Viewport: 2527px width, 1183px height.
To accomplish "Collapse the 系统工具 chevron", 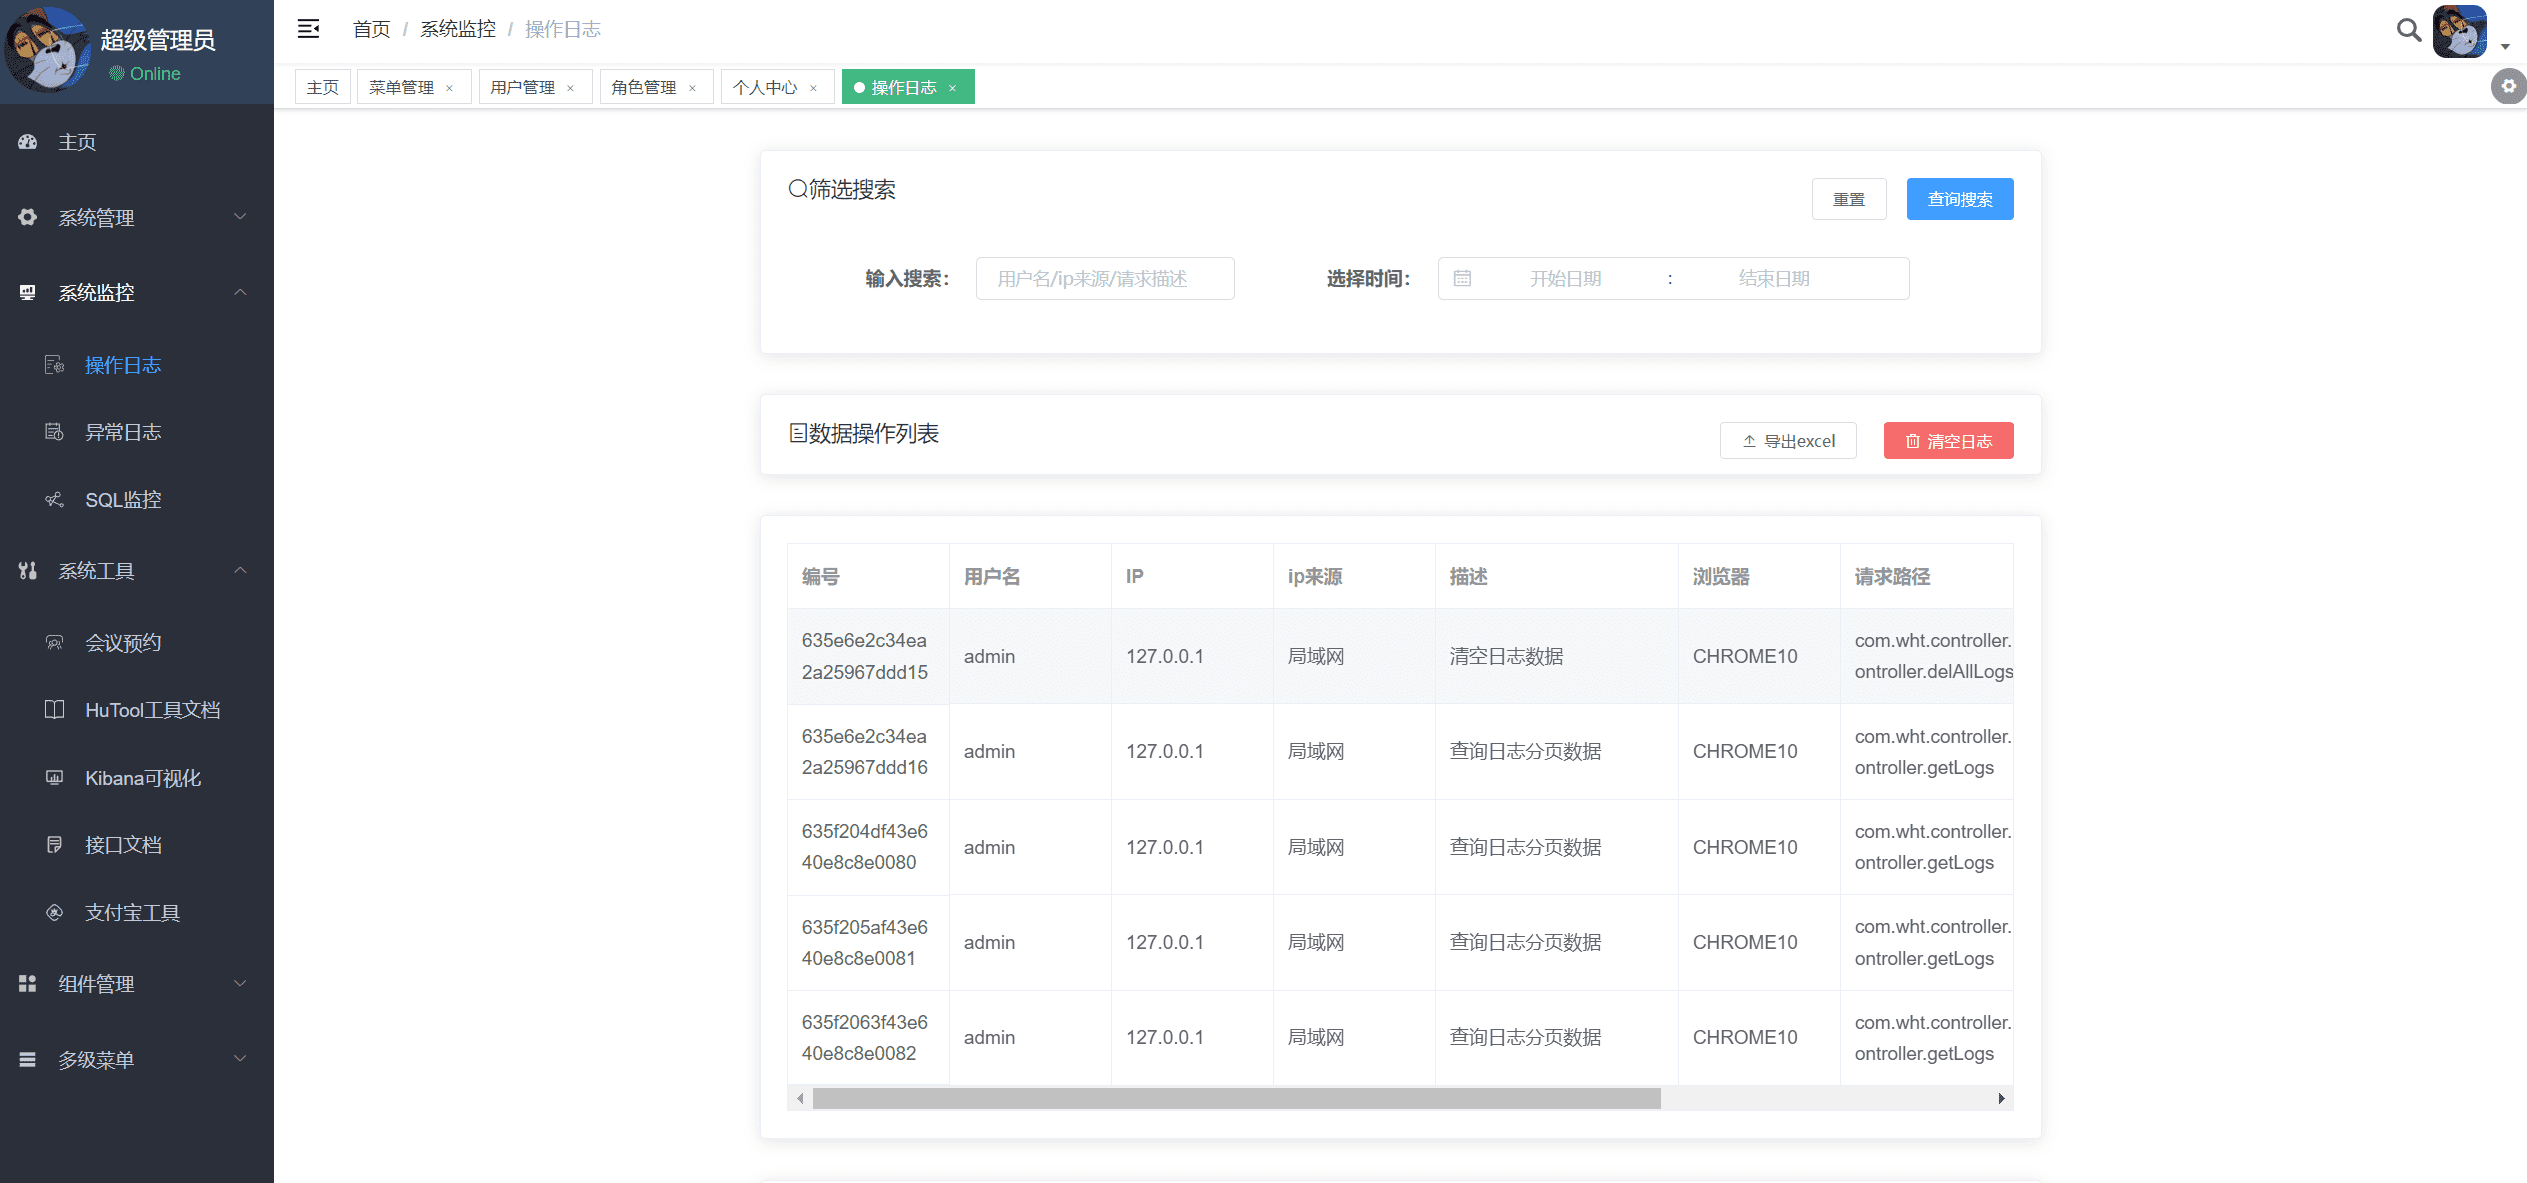I will pyautogui.click(x=240, y=570).
